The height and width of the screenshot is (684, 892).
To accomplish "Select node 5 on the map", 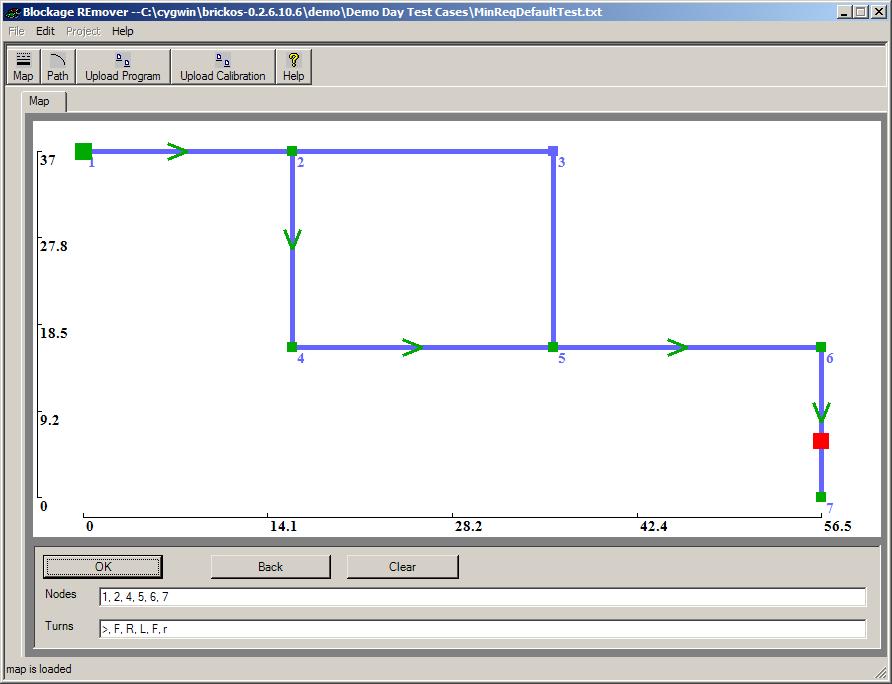I will point(552,347).
